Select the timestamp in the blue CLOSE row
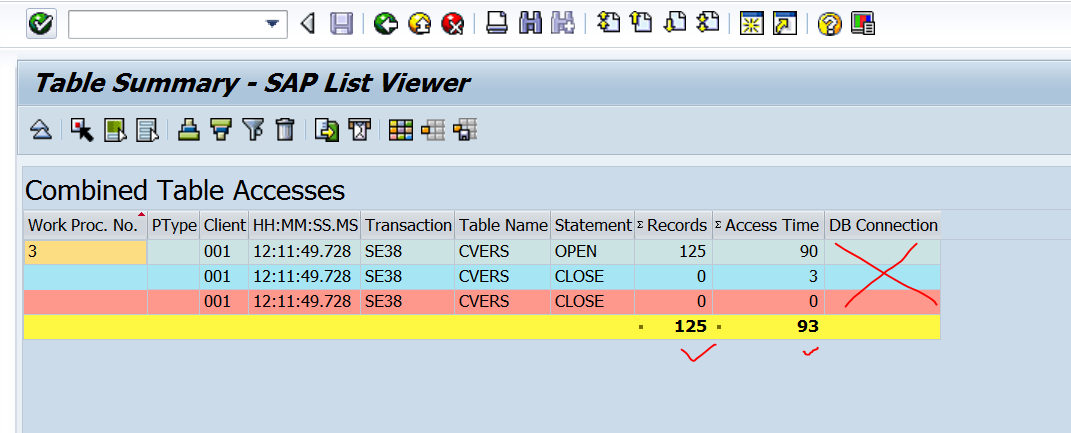Screen dimensions: 1071x433 tap(305, 277)
